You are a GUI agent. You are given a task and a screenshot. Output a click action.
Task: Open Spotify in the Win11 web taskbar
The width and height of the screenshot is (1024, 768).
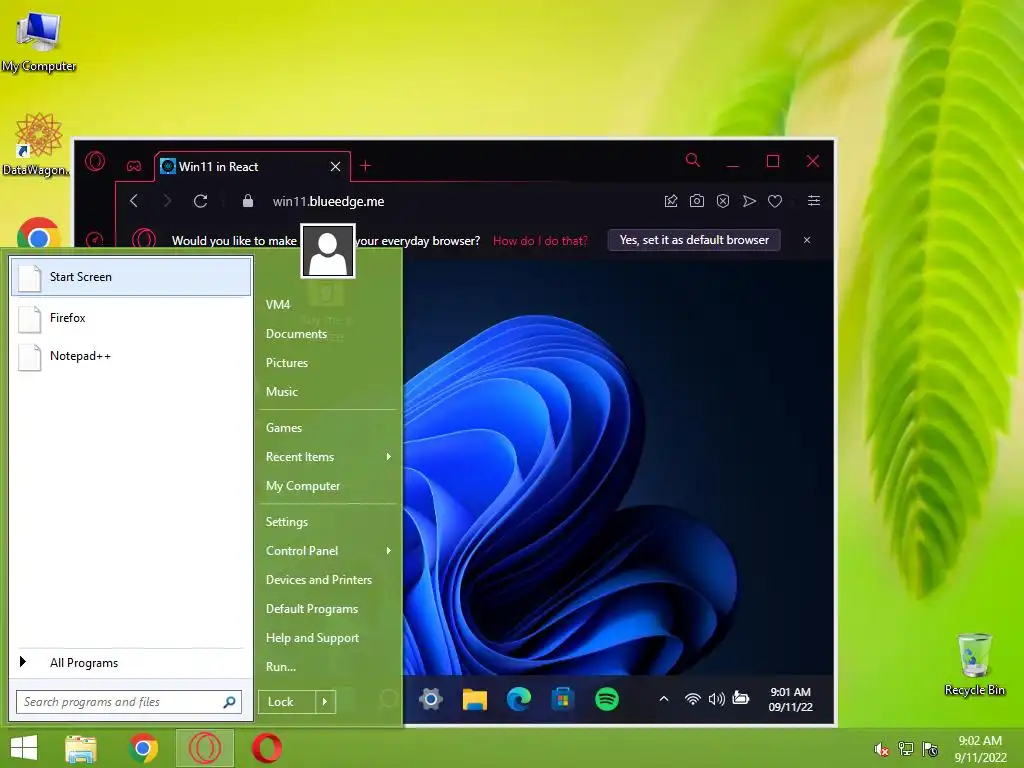click(607, 699)
